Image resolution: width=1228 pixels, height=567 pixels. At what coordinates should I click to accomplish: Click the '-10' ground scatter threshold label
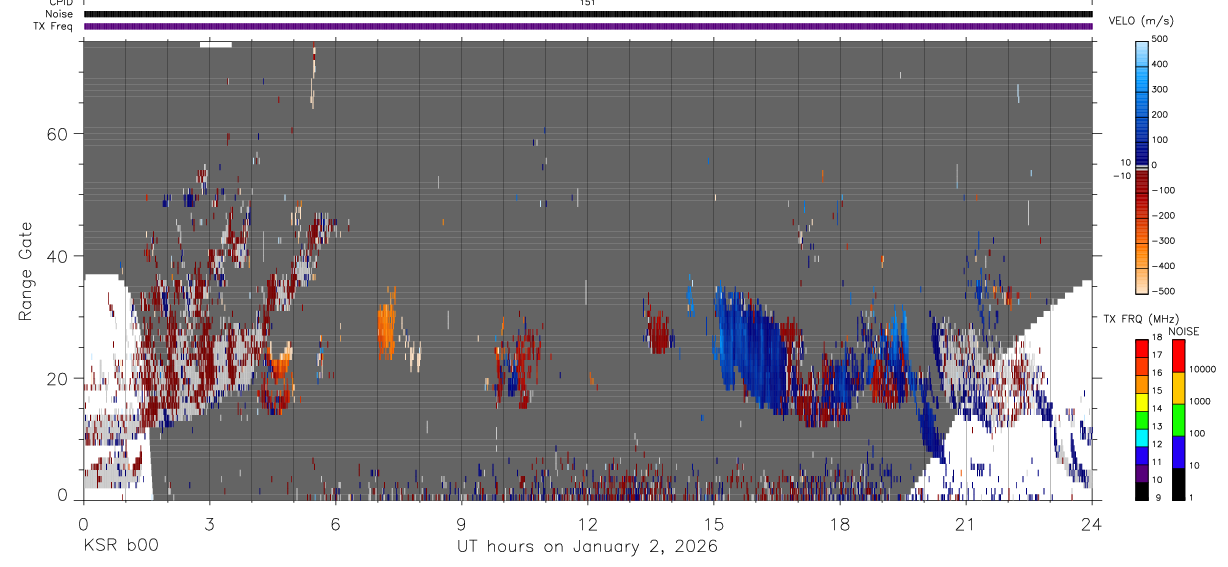point(1121,176)
